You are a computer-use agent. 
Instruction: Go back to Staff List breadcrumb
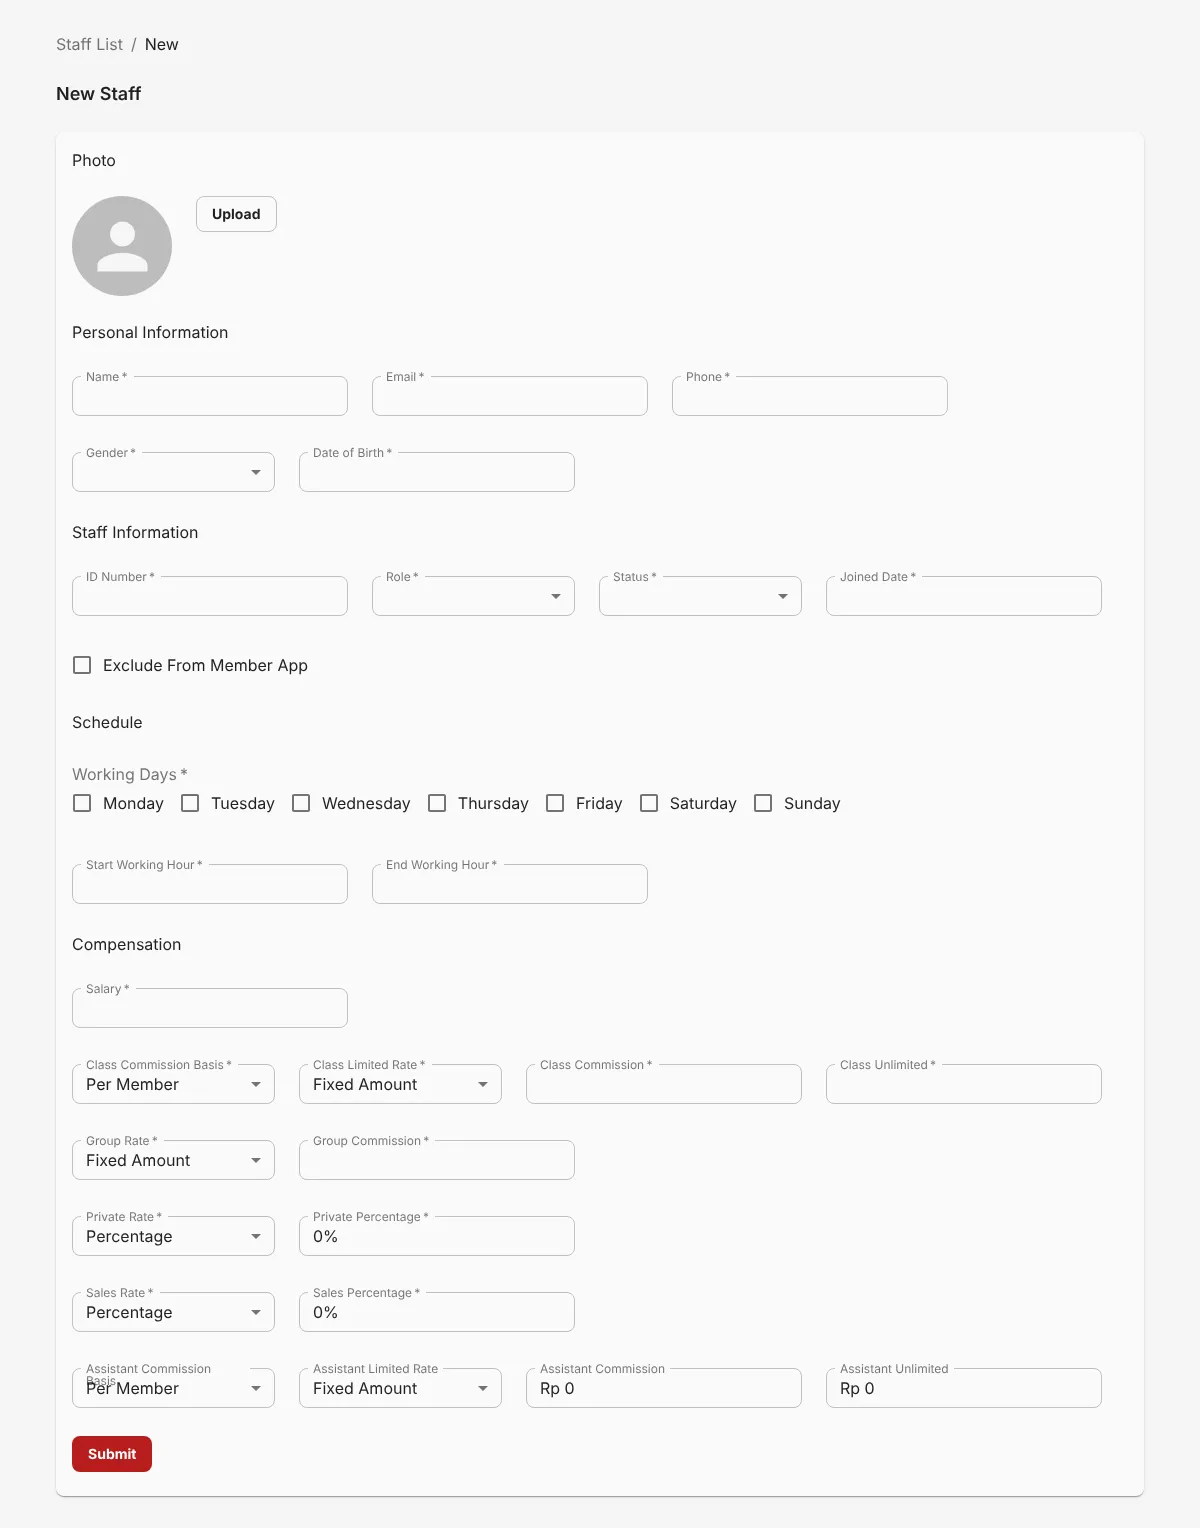[x=89, y=44]
